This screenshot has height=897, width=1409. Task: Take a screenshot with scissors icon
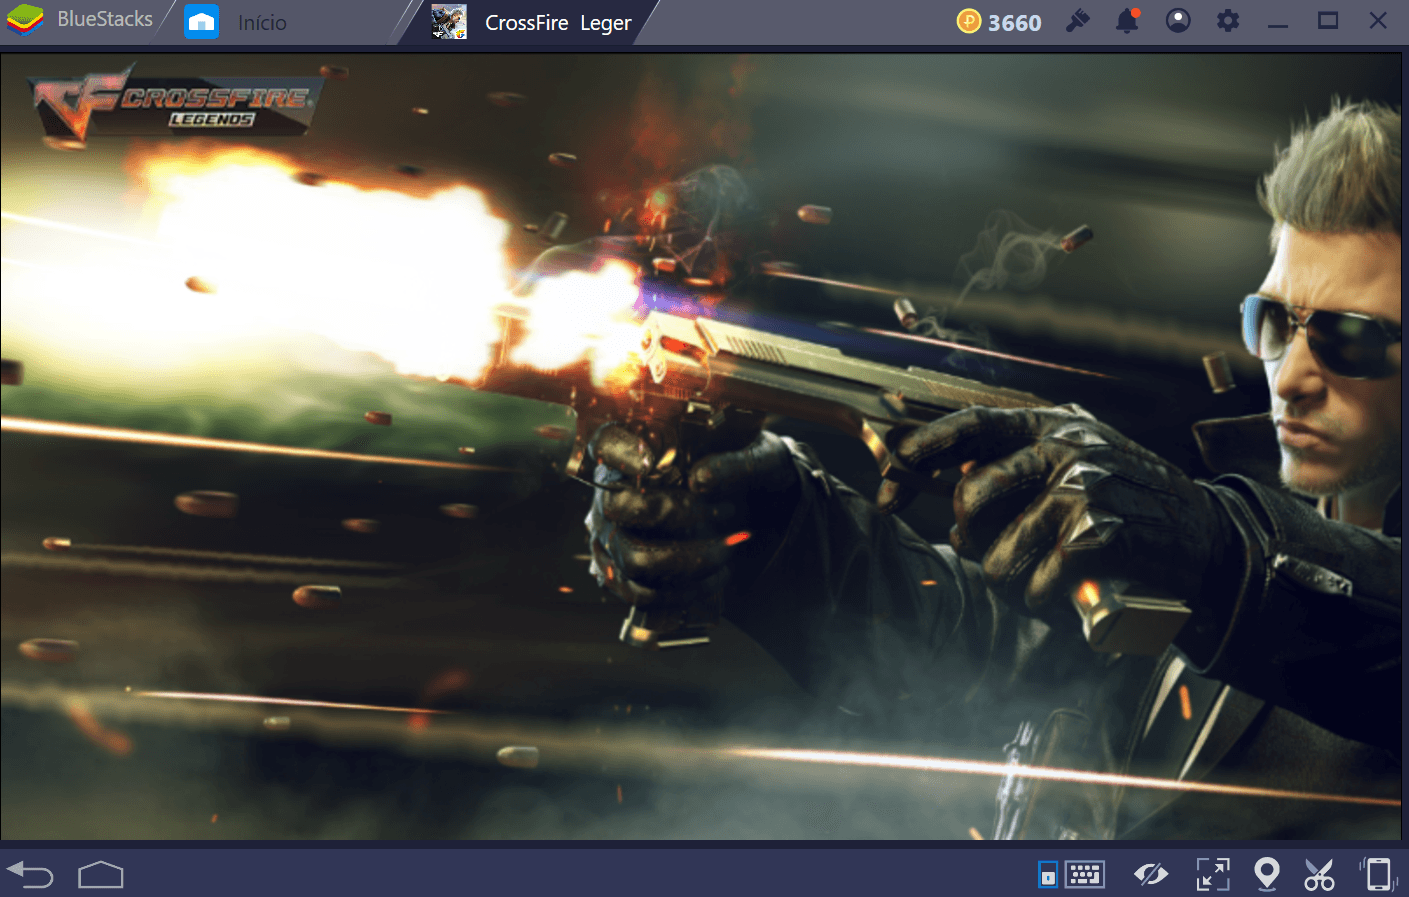pyautogui.click(x=1319, y=875)
